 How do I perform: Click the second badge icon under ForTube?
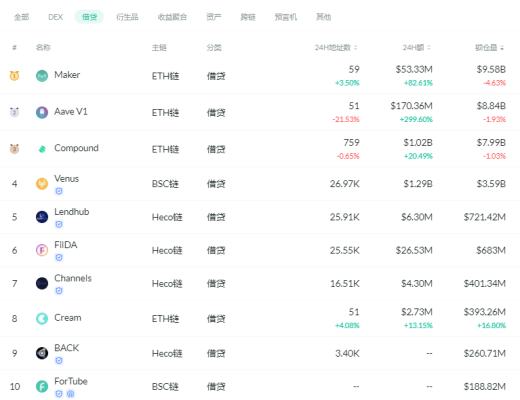(x=70, y=394)
